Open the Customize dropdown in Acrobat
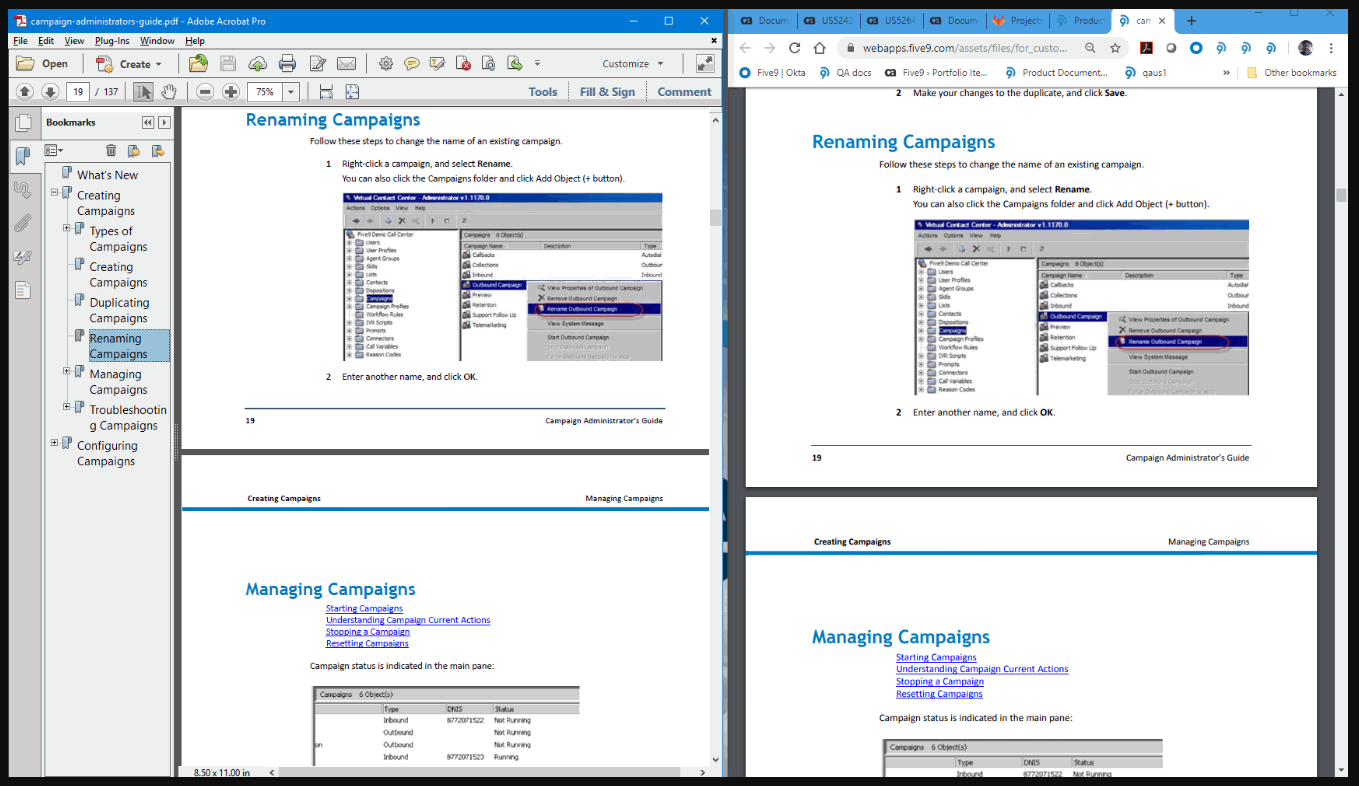This screenshot has height=786, width=1359. (633, 64)
